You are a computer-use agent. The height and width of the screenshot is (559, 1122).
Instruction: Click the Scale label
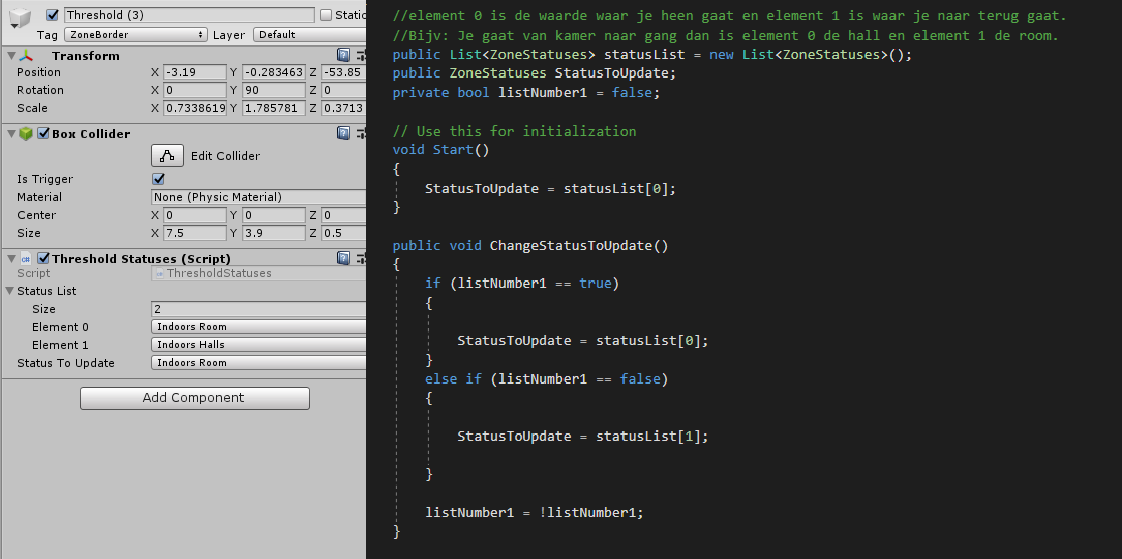[x=32, y=108]
